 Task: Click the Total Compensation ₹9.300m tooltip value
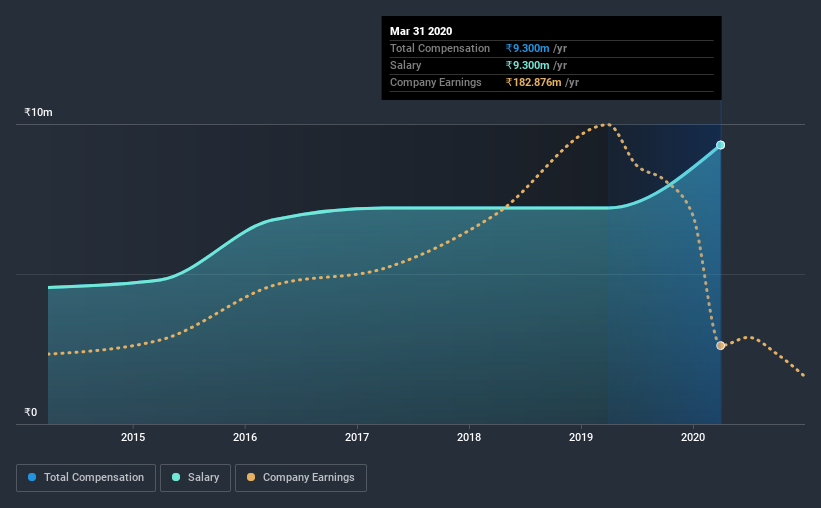(527, 48)
